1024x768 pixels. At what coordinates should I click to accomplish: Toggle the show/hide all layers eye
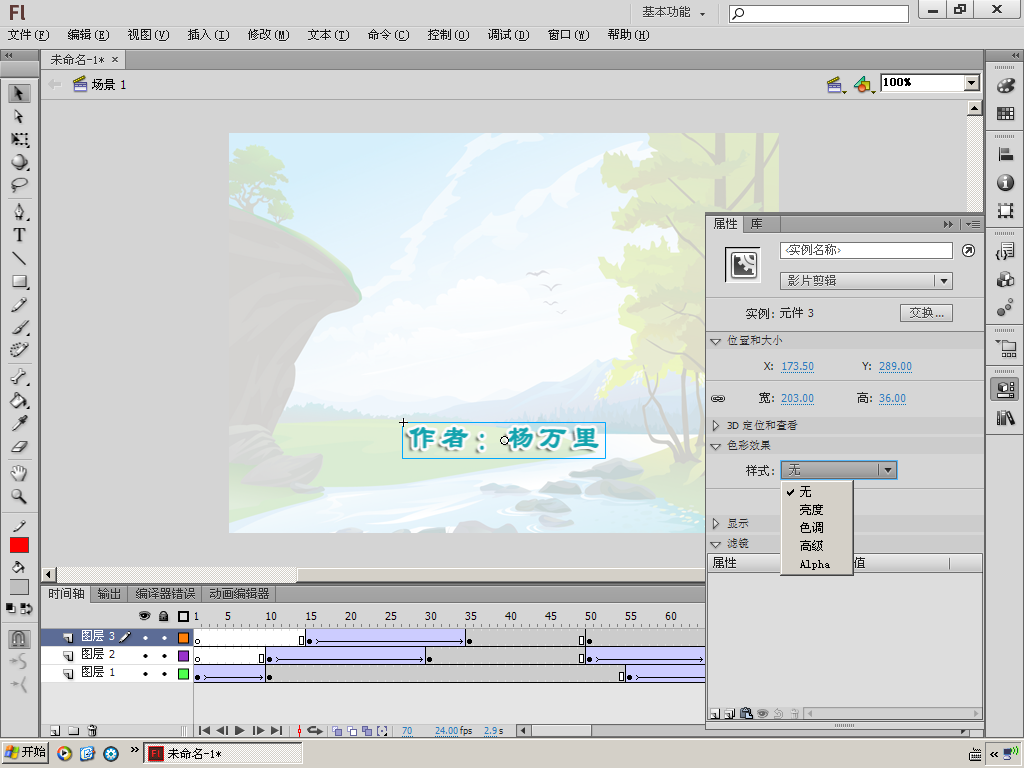[145, 616]
